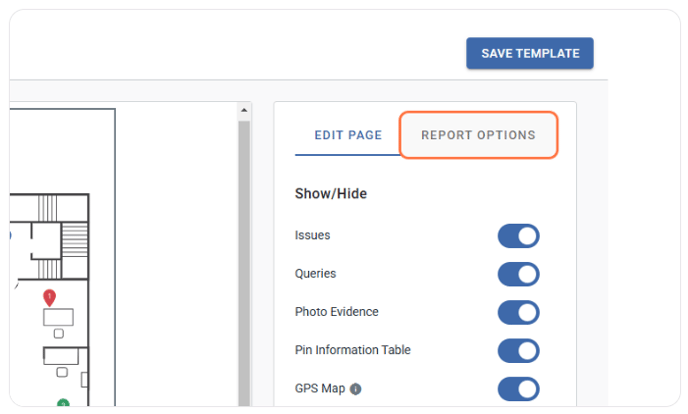Click the Pin Information Table label
The image size is (688, 414).
353,350
